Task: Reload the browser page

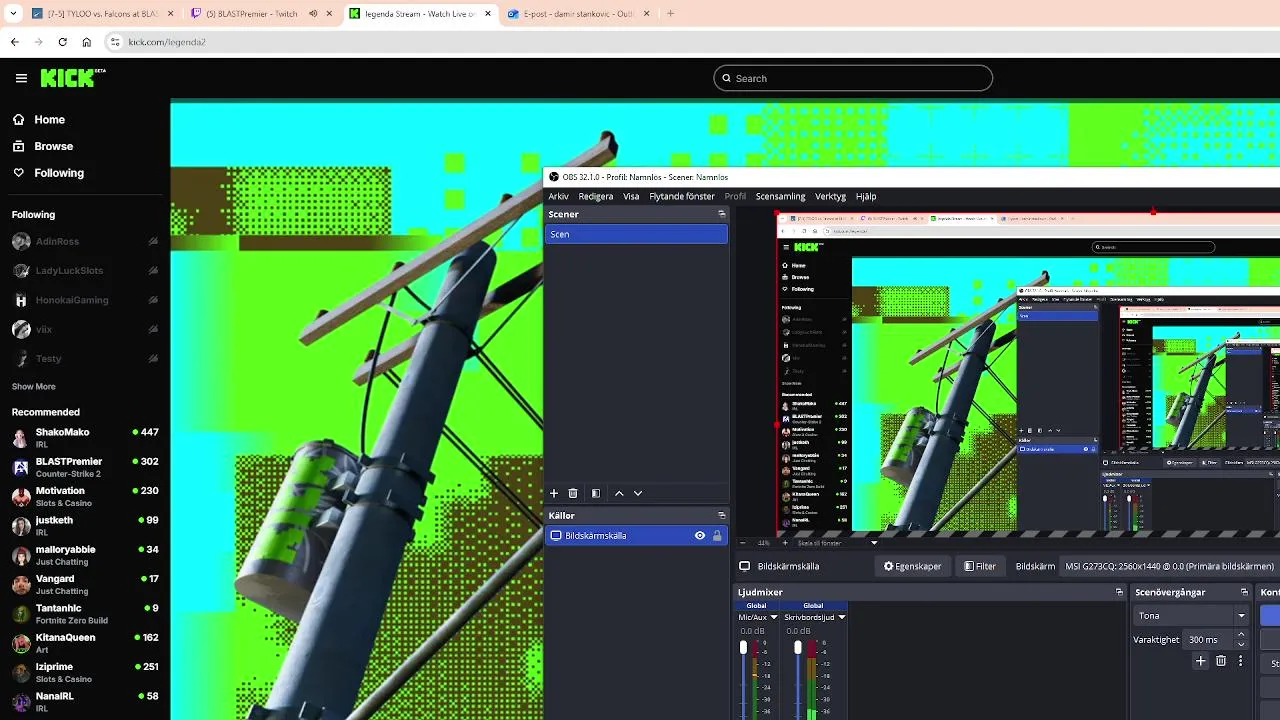Action: coord(63,42)
